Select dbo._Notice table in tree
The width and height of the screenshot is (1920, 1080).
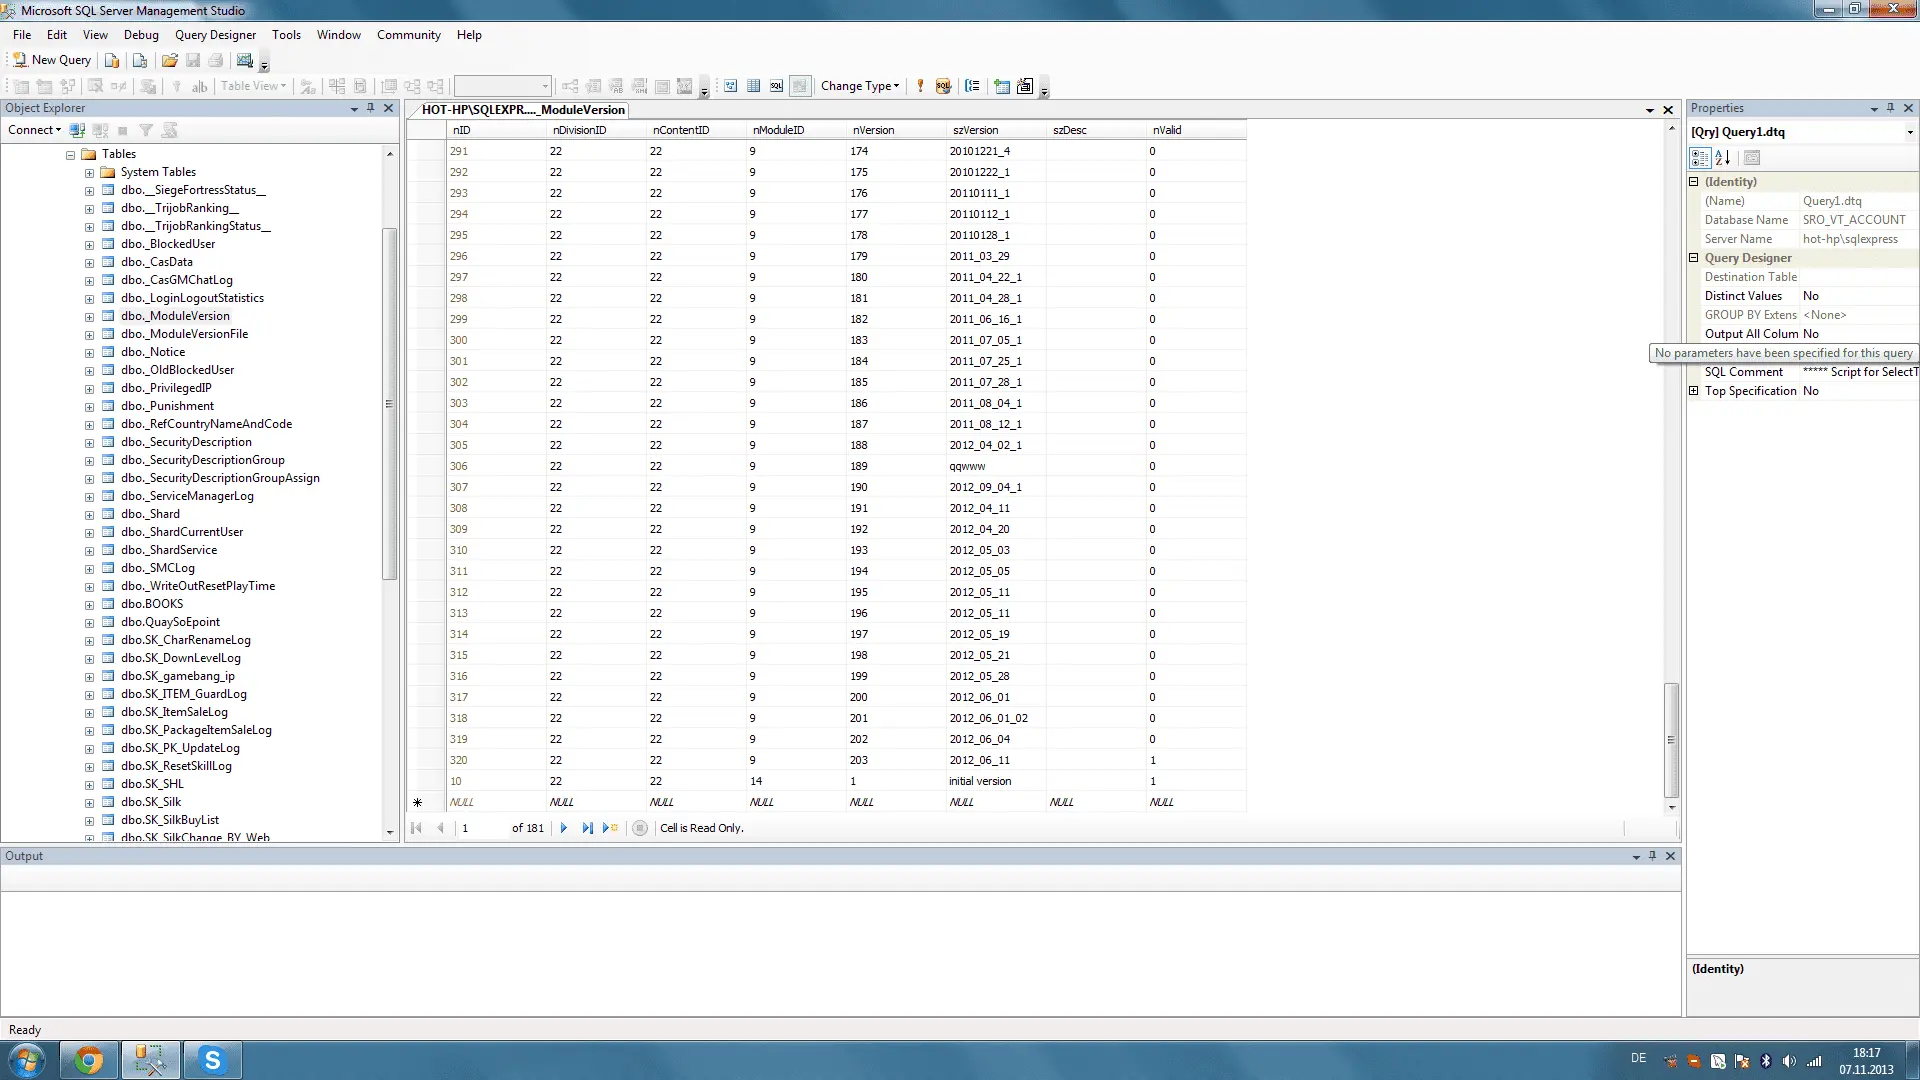153,352
